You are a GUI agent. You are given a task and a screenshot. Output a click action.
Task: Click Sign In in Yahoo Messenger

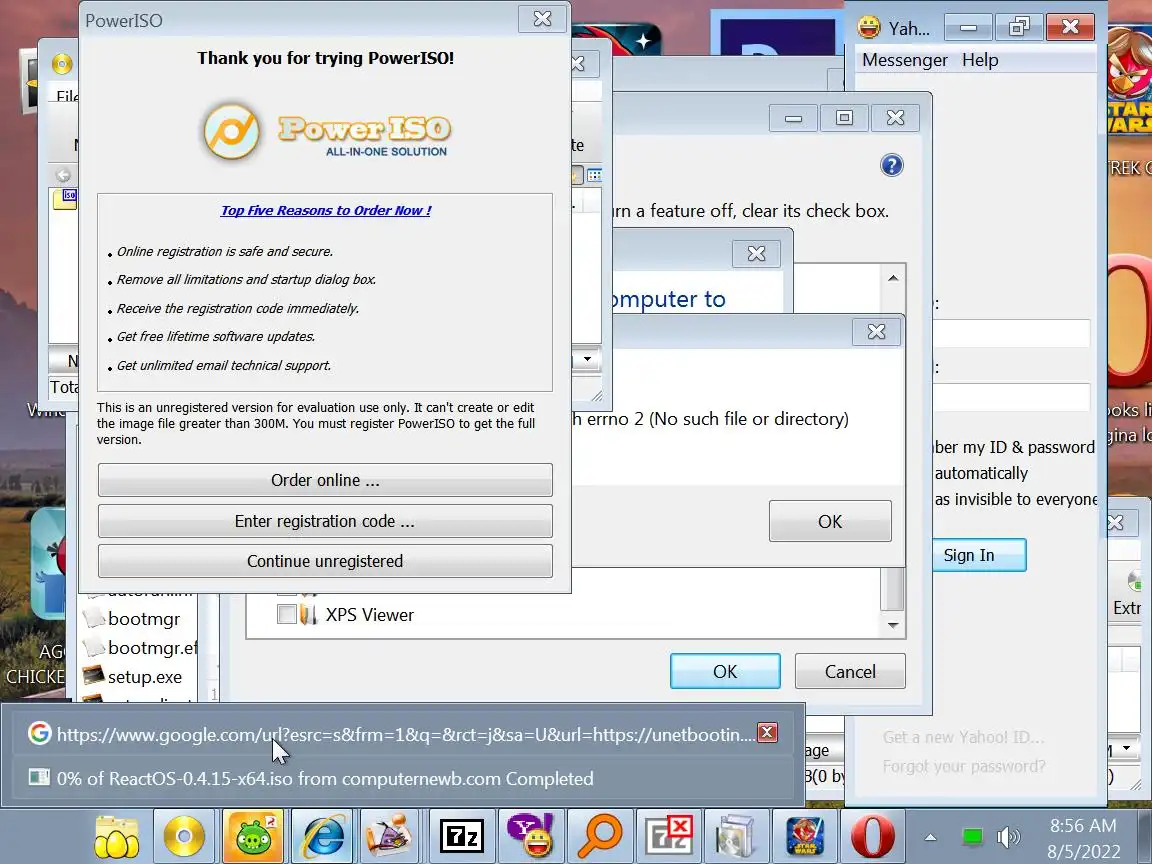tap(979, 555)
